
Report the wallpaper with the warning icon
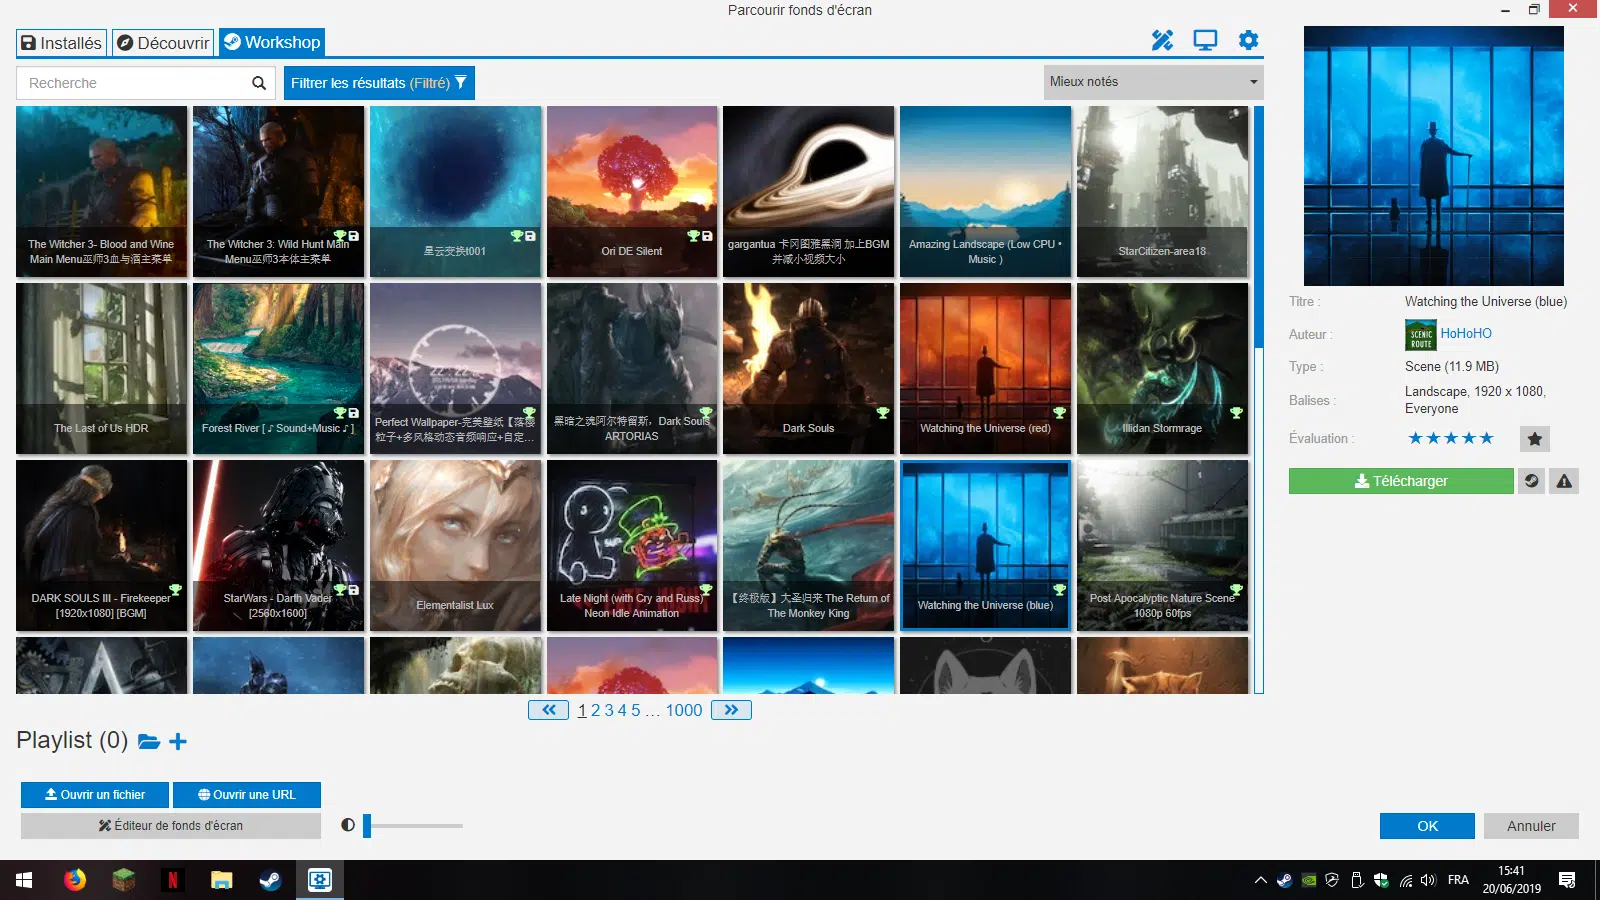coord(1564,481)
